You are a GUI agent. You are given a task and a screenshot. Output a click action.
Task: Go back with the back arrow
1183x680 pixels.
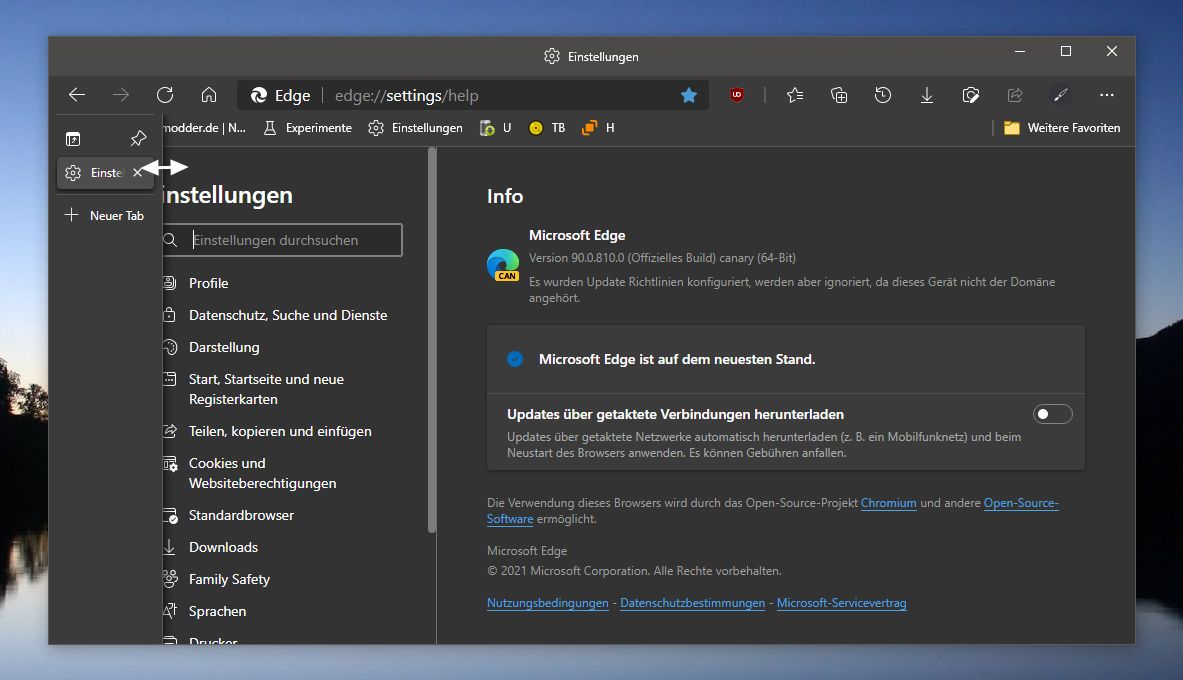click(77, 95)
